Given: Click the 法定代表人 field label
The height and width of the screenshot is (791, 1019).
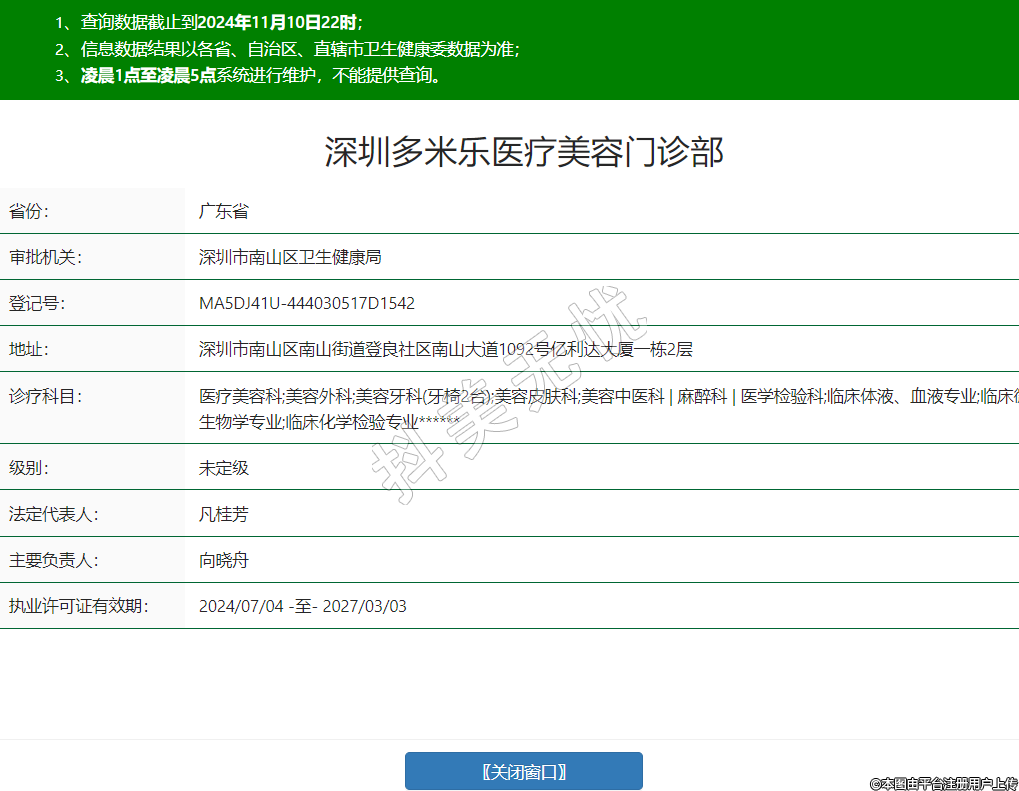Looking at the screenshot, I should [x=52, y=514].
